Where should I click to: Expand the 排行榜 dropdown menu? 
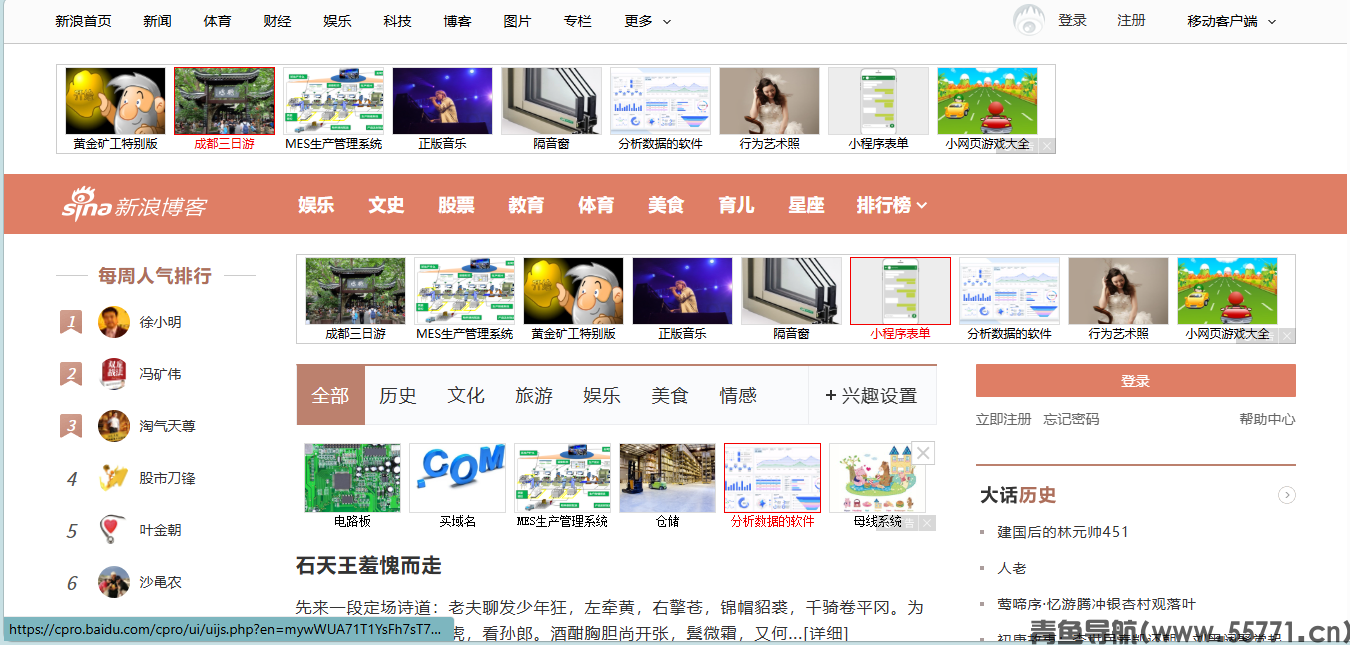(891, 205)
